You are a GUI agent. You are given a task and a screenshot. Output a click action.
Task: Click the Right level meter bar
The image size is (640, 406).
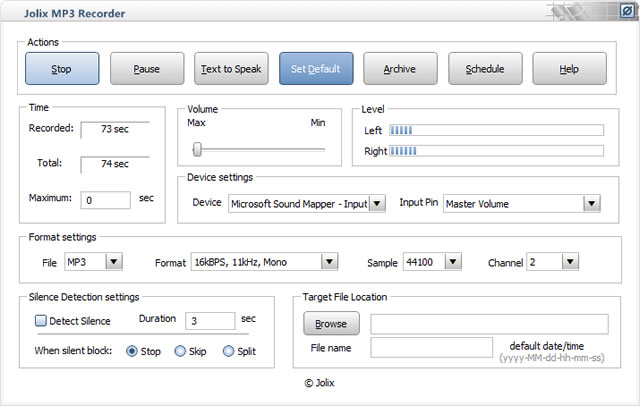click(496, 151)
